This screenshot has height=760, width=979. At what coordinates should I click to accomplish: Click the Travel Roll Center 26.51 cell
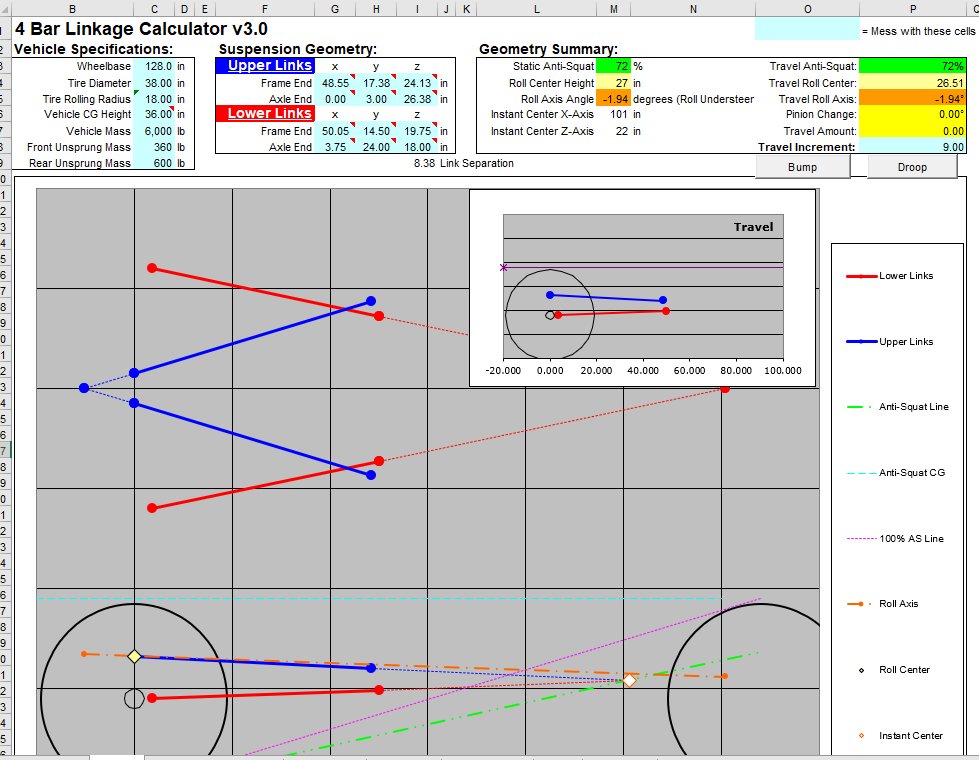pos(913,82)
